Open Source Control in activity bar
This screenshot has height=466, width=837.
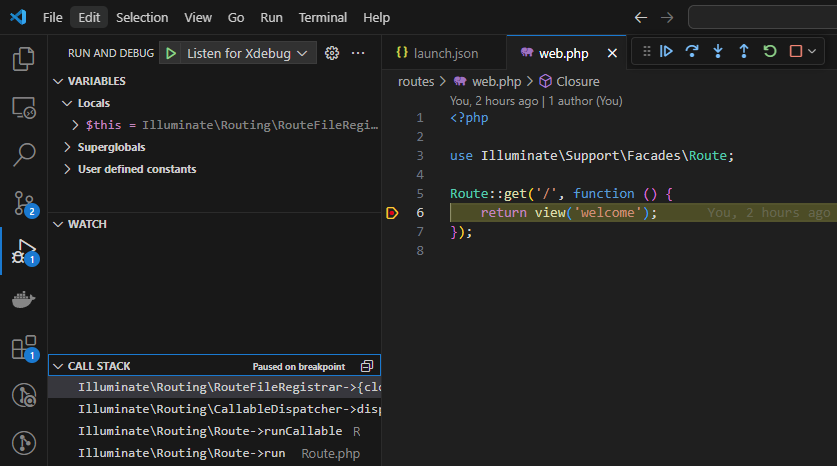23,203
